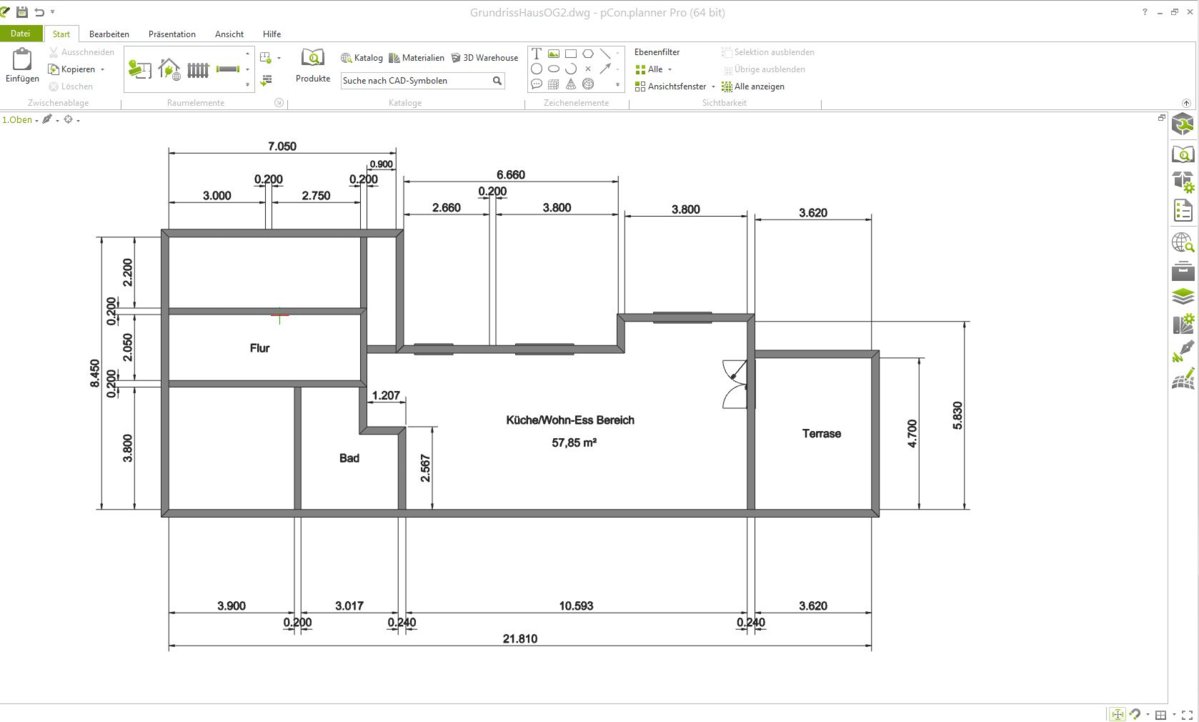Choose the rectangle shape drawing tool
1199x722 pixels.
570,54
